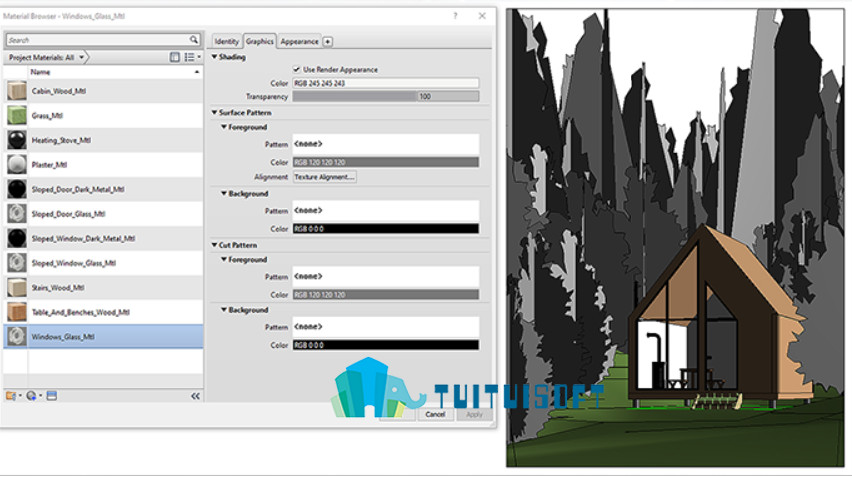
Task: Collapse Surface Pattern Foreground subsection
Action: click(x=224, y=127)
